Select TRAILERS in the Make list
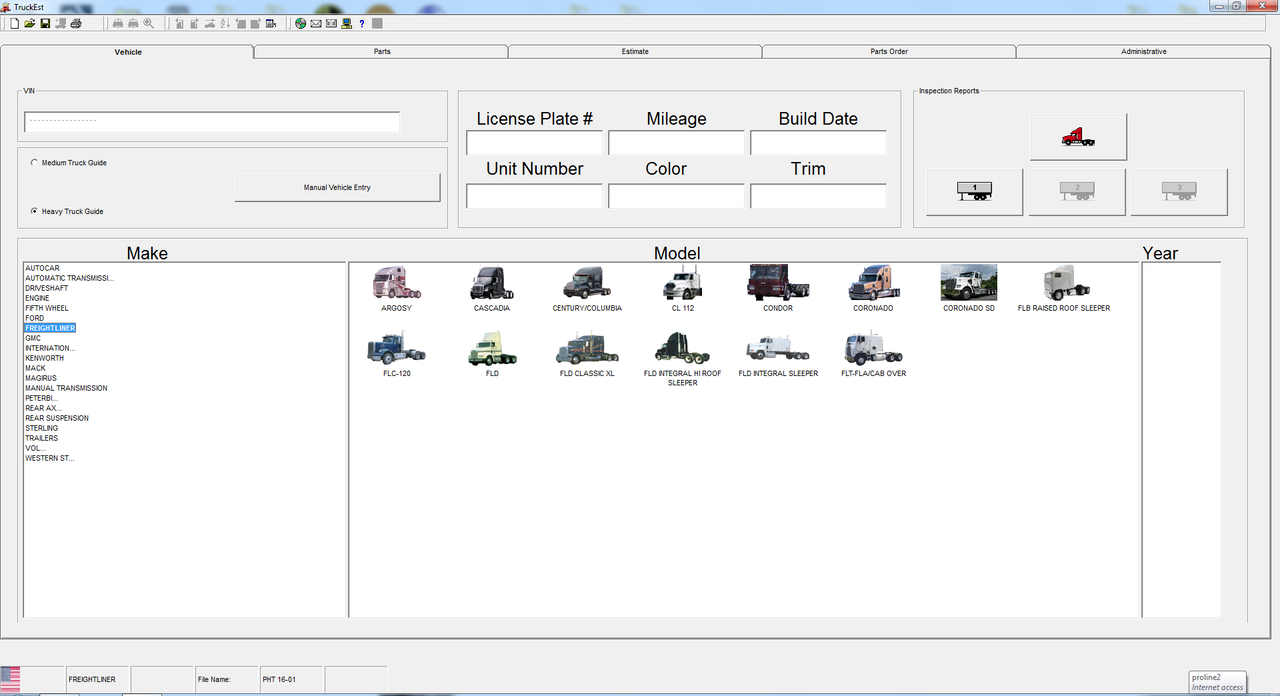Viewport: 1280px width, 696px height. pyautogui.click(x=41, y=438)
